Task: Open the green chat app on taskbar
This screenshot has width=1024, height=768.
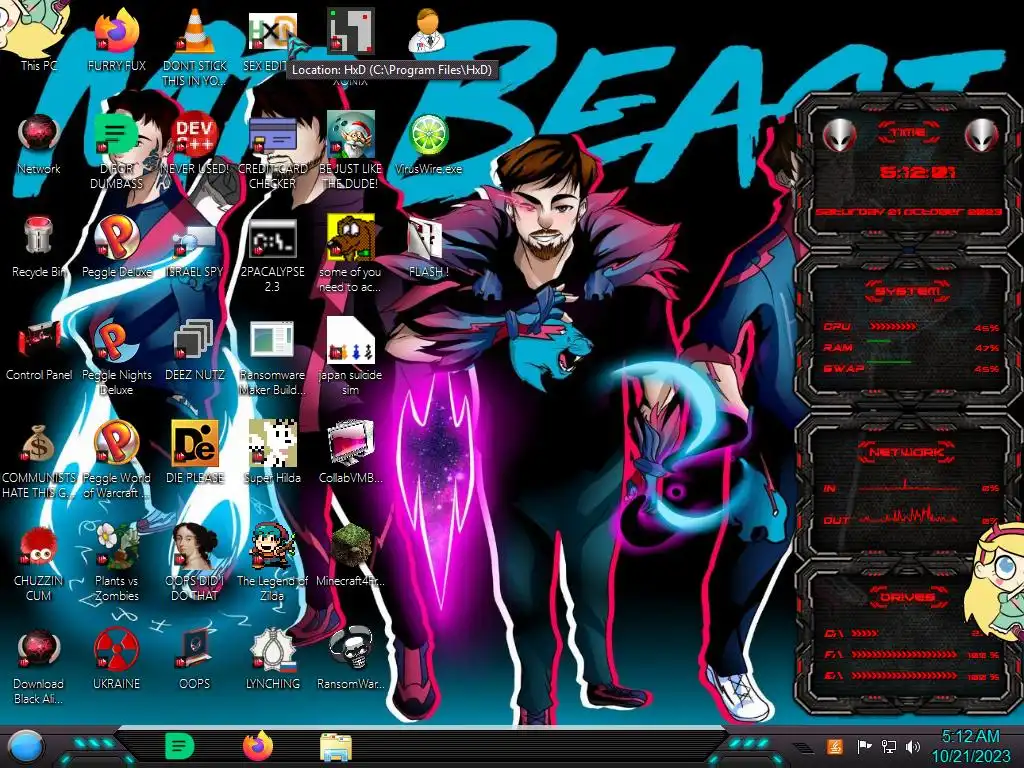Action: [x=180, y=746]
